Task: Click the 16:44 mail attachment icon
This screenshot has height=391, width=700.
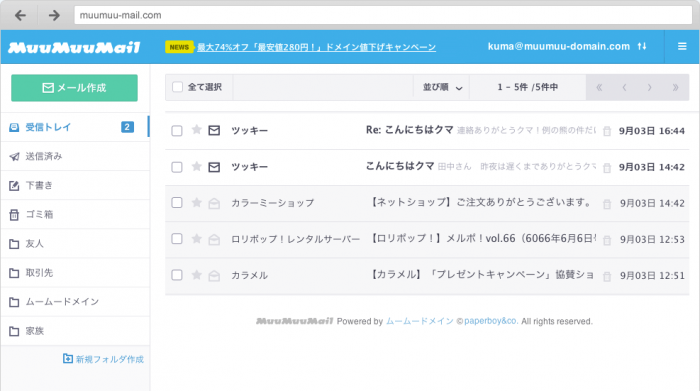Action: click(607, 131)
